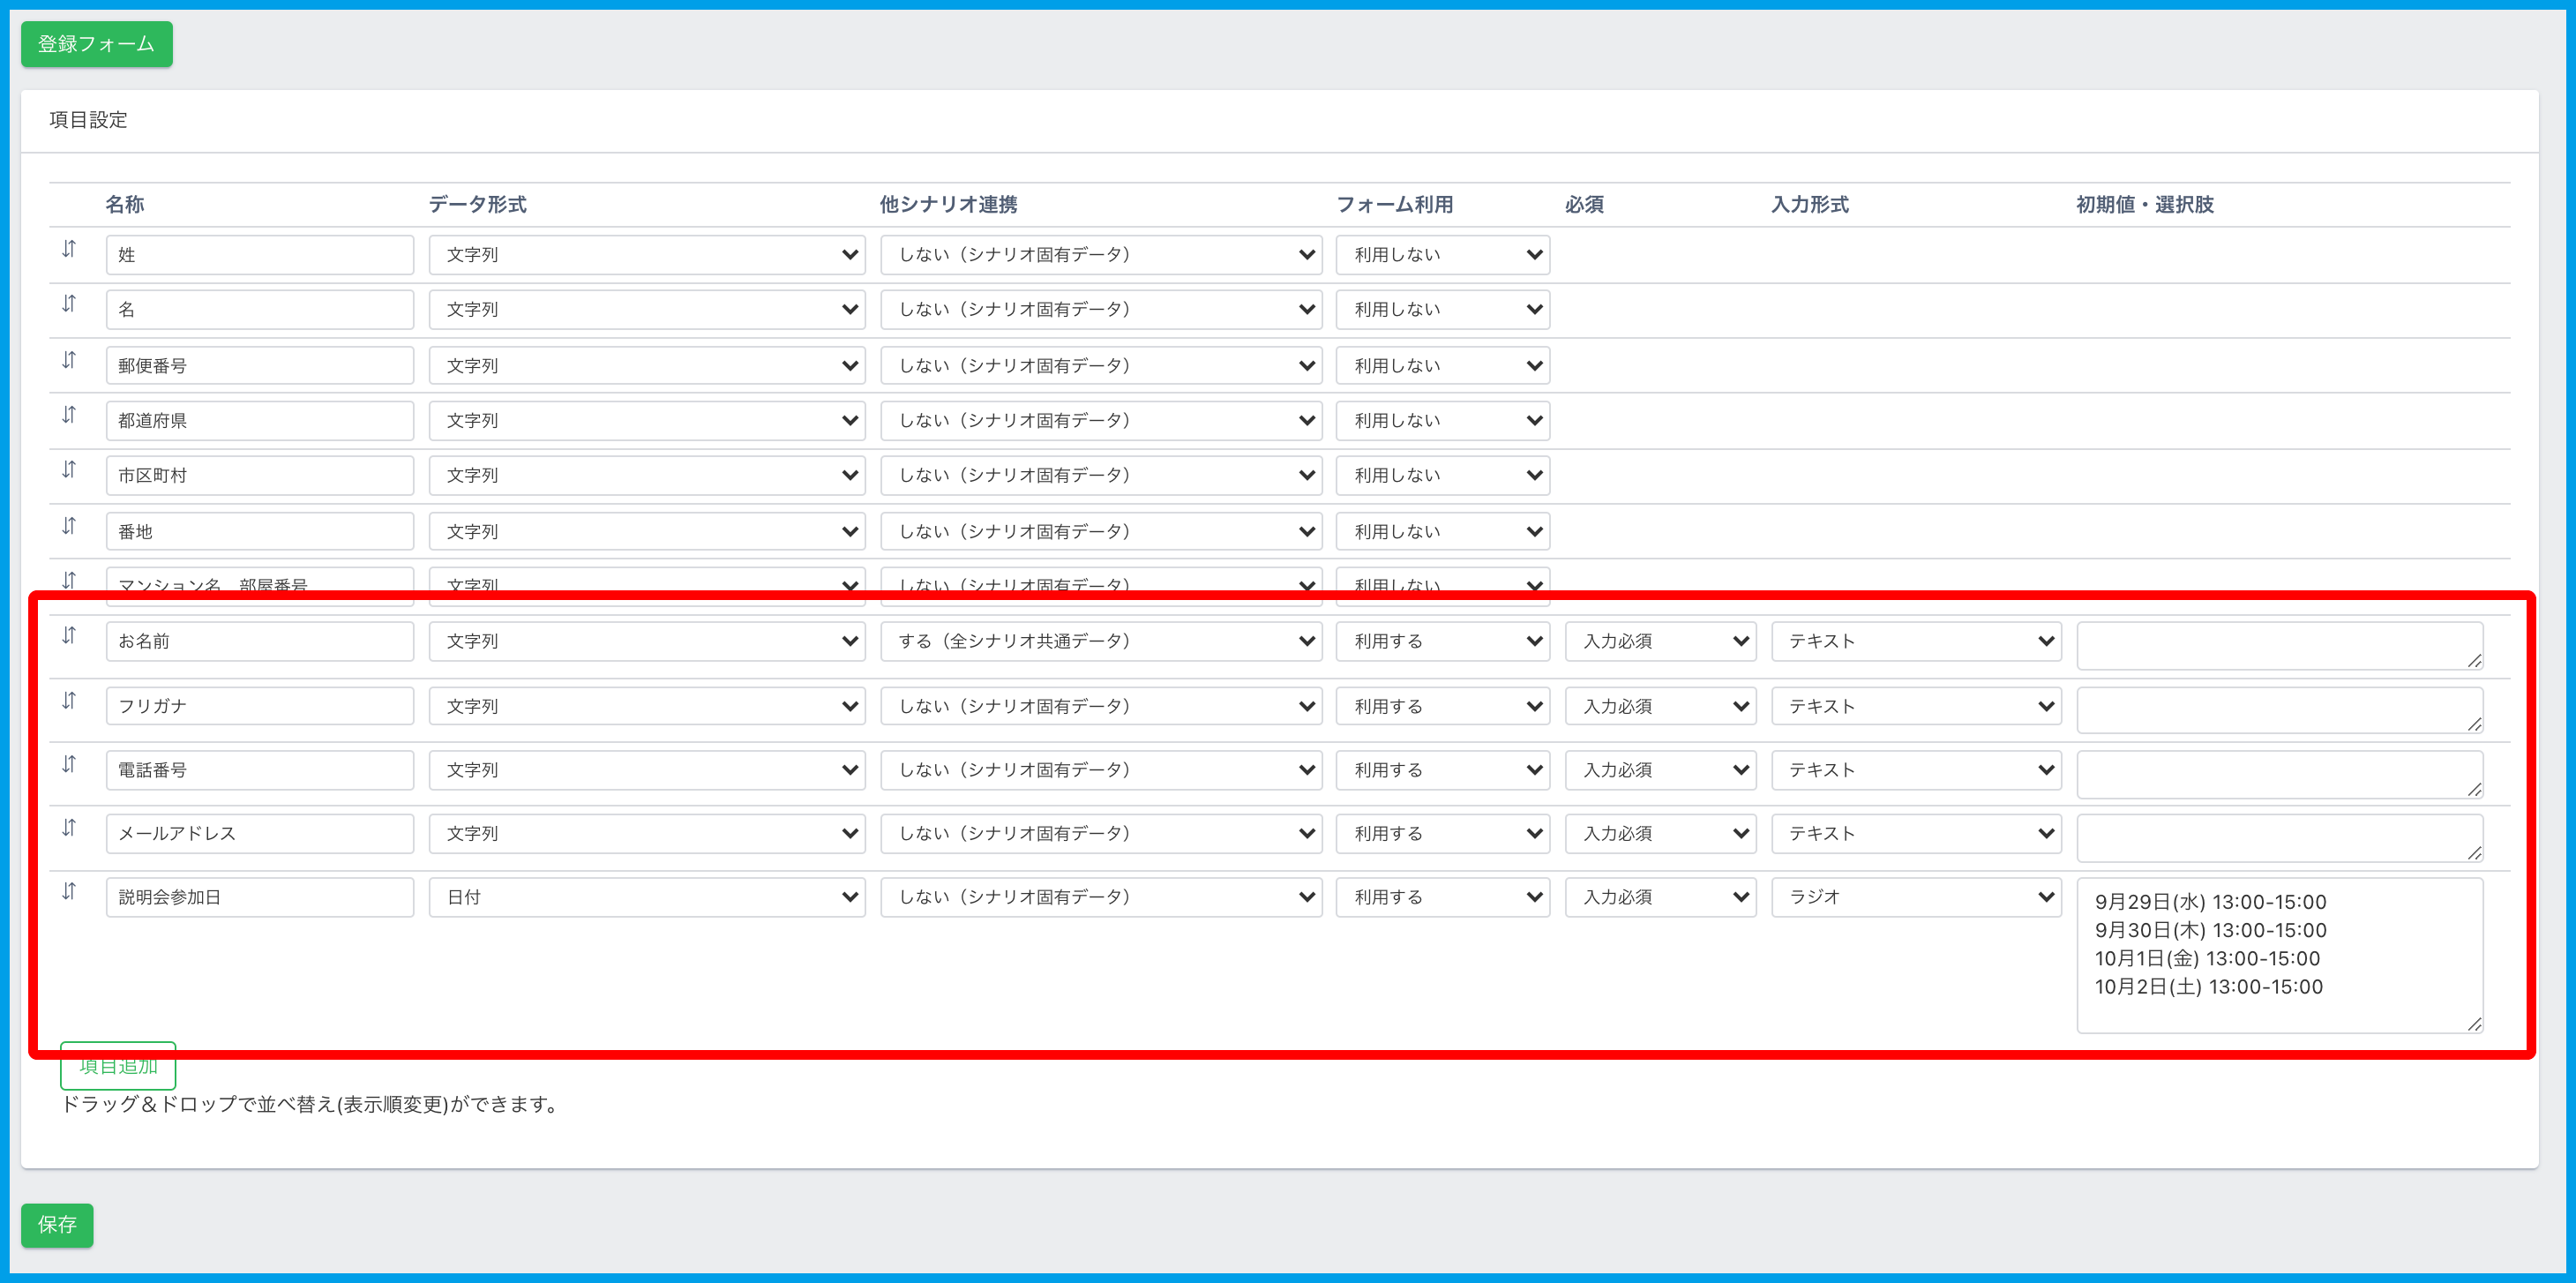Click the reorder handle beside フリガナ
This screenshot has height=1283, width=2576.
tap(69, 700)
